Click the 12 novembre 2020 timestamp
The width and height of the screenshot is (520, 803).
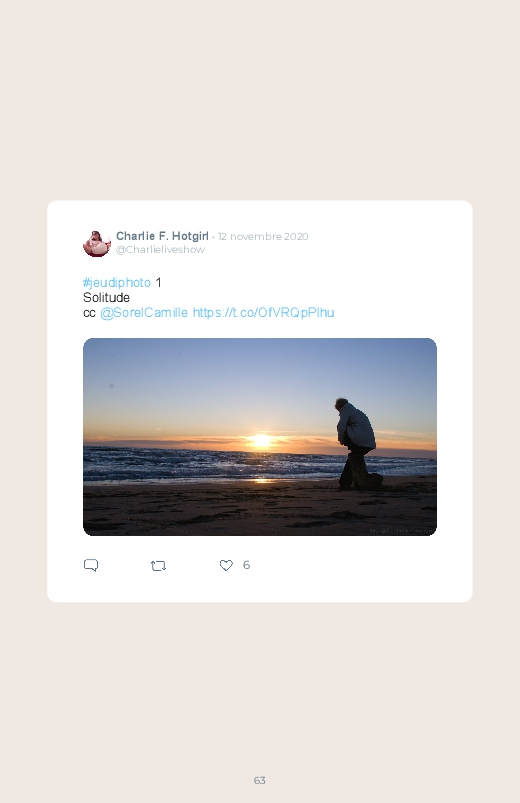263,236
